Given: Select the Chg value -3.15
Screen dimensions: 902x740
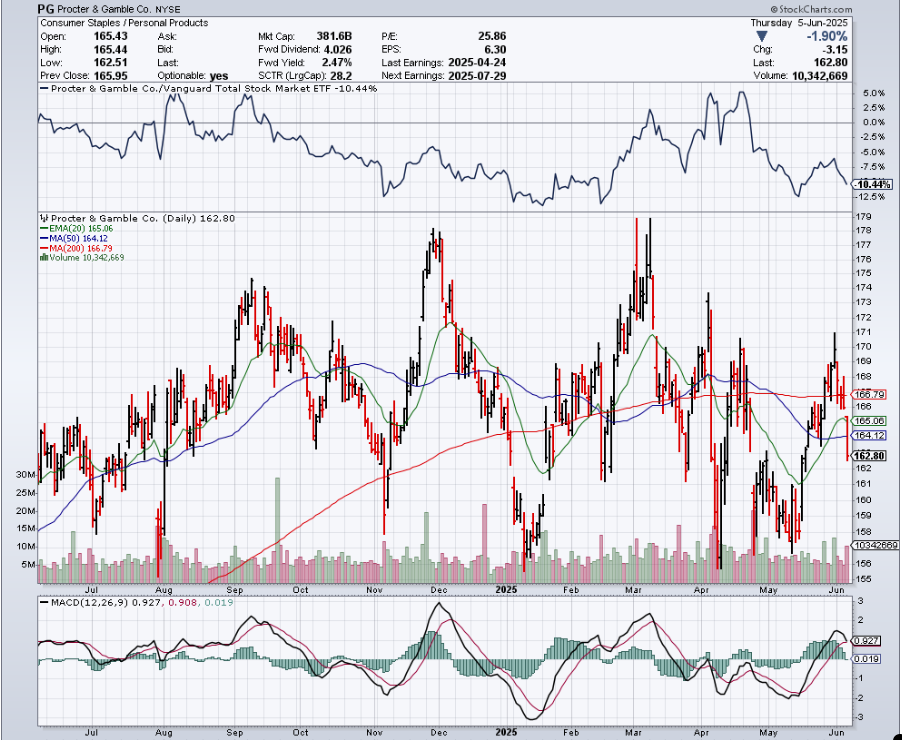Looking at the screenshot, I should pos(836,49).
